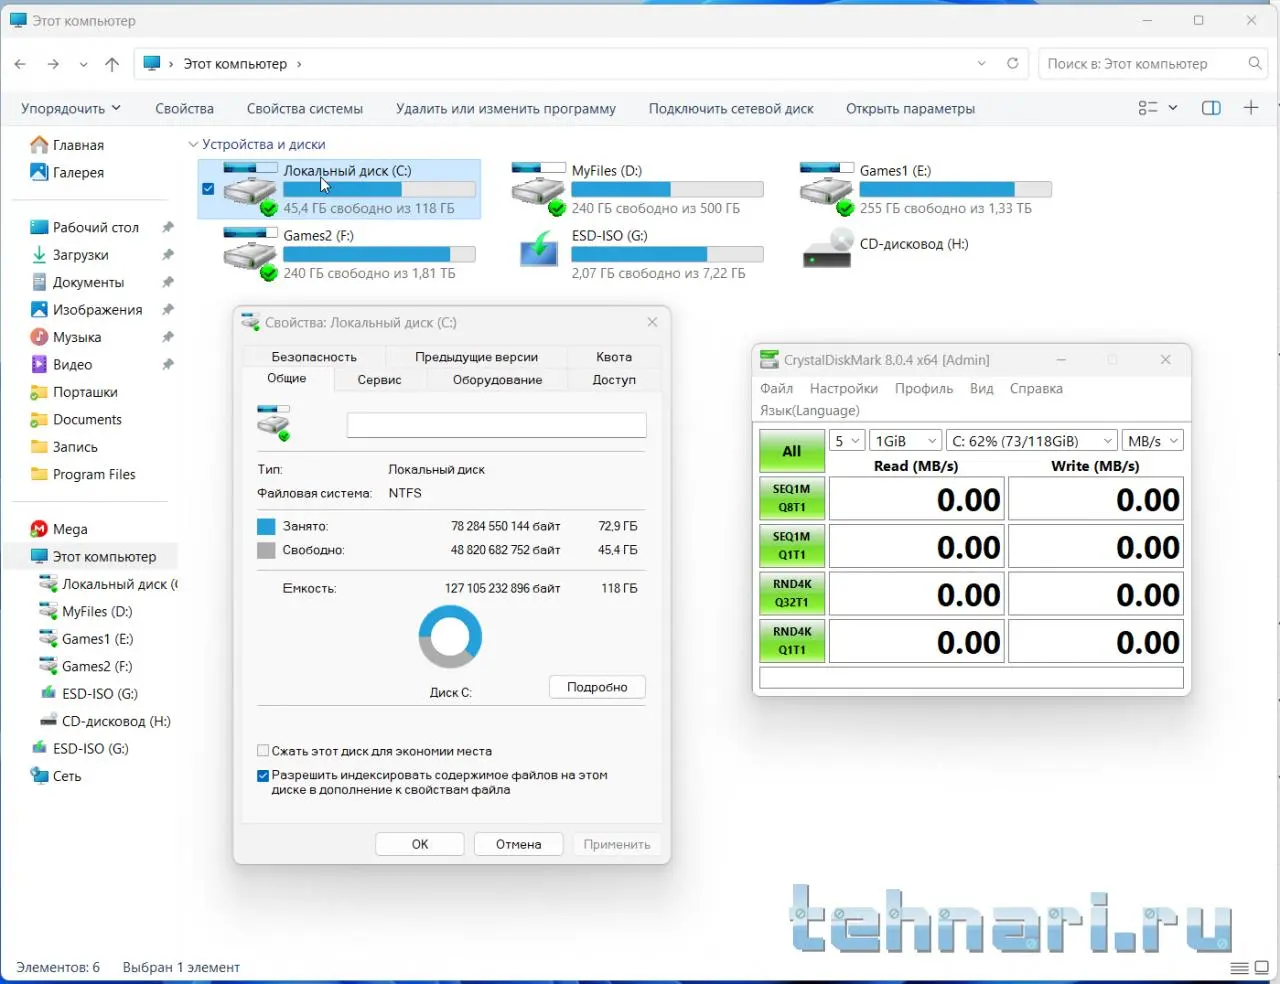Switch to large icons view in status bar
Screen dimensions: 1280x984
coord(1262,968)
